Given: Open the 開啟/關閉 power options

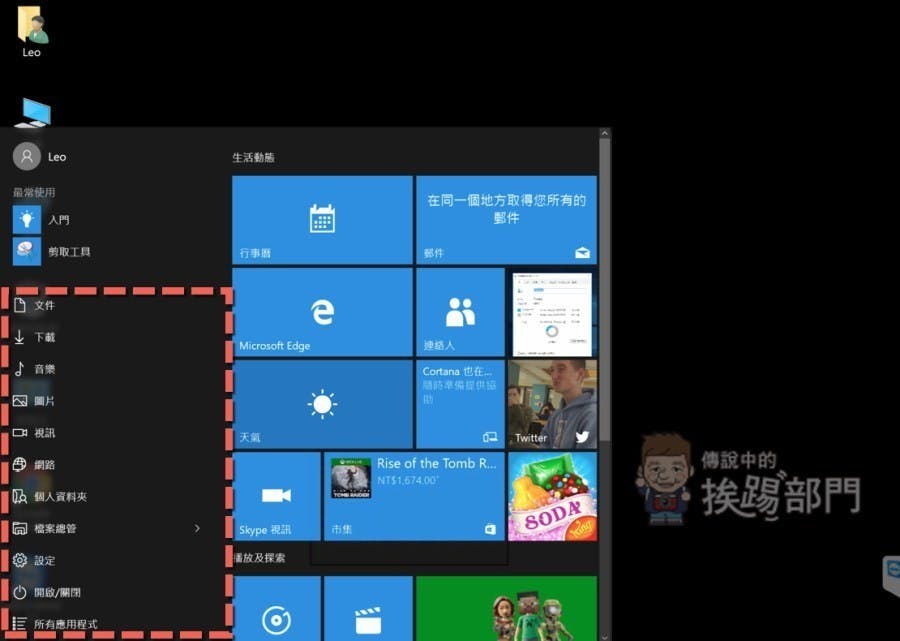Looking at the screenshot, I should (x=46, y=592).
